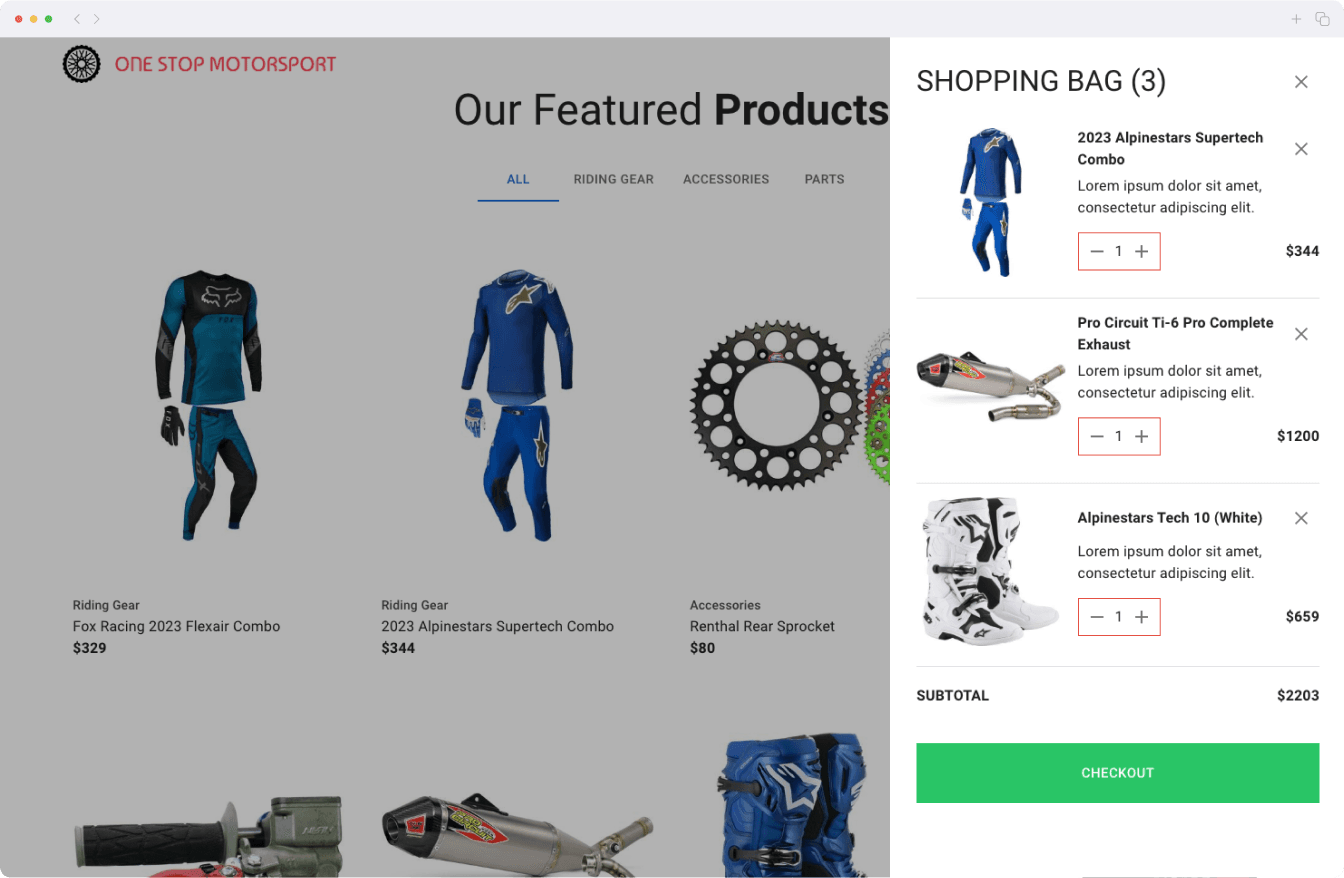Click the white boots thumbnail in bag

(988, 572)
